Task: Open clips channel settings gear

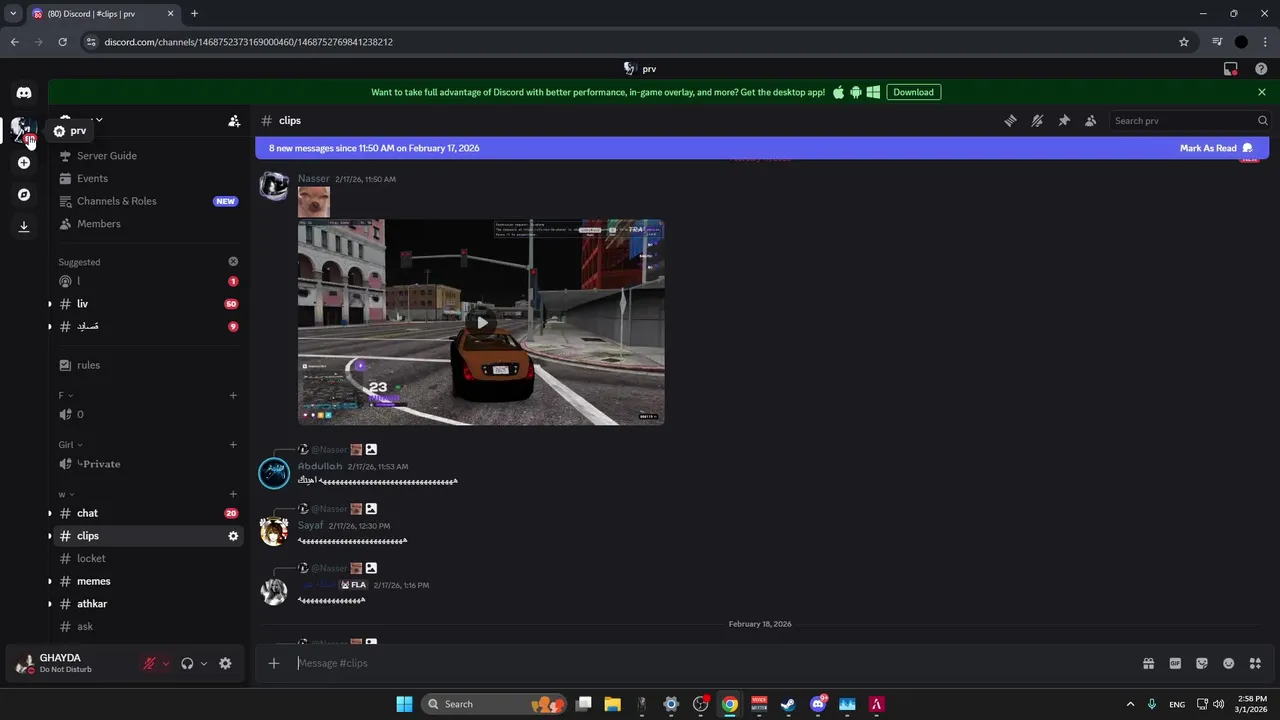Action: coord(233,536)
